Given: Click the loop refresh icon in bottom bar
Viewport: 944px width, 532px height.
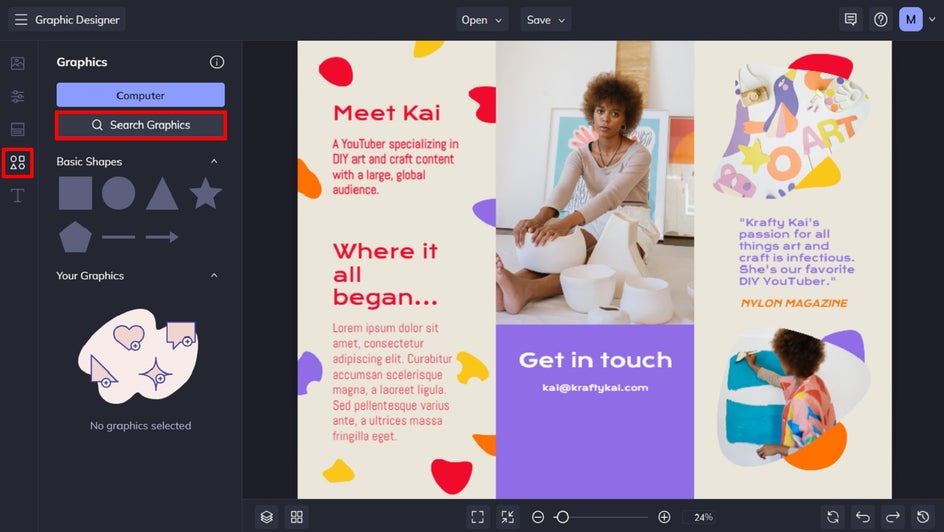Looking at the screenshot, I should coord(833,517).
